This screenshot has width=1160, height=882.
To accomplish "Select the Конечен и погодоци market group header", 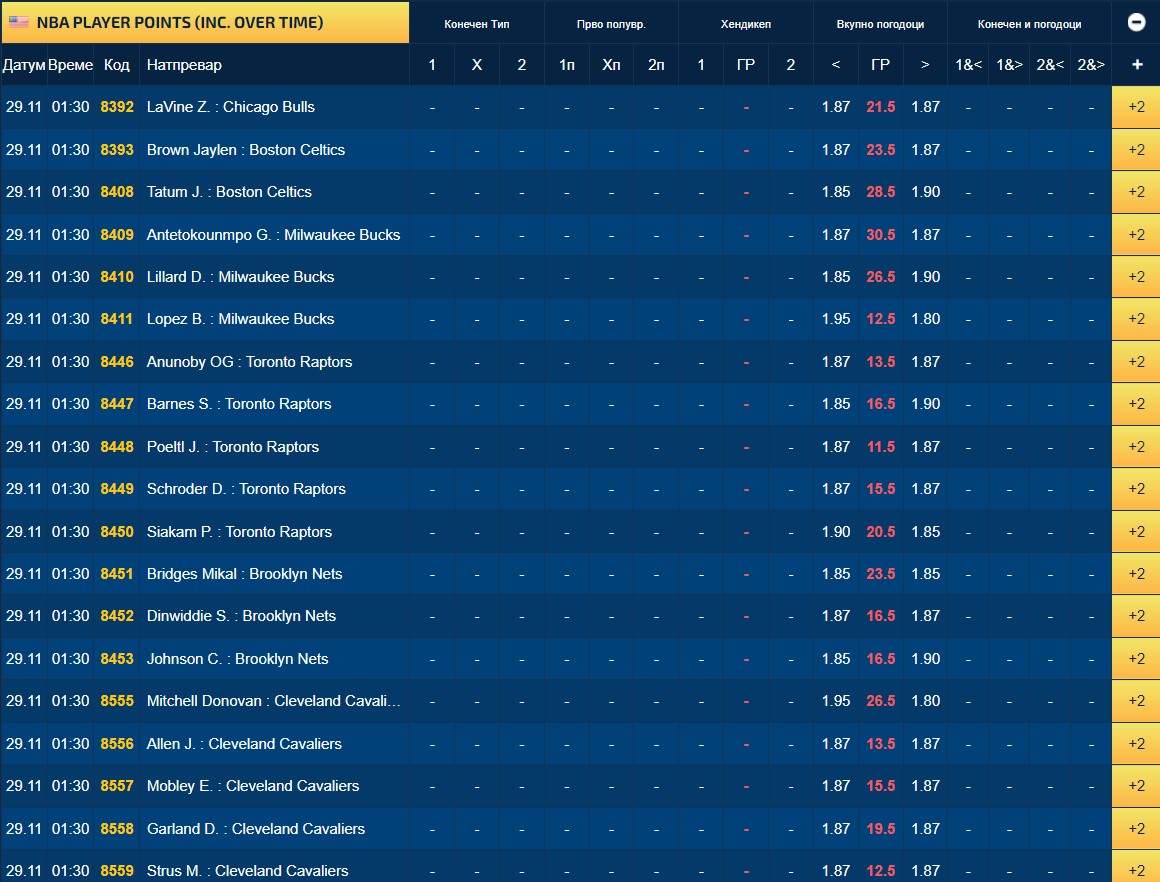I will coord(1029,24).
